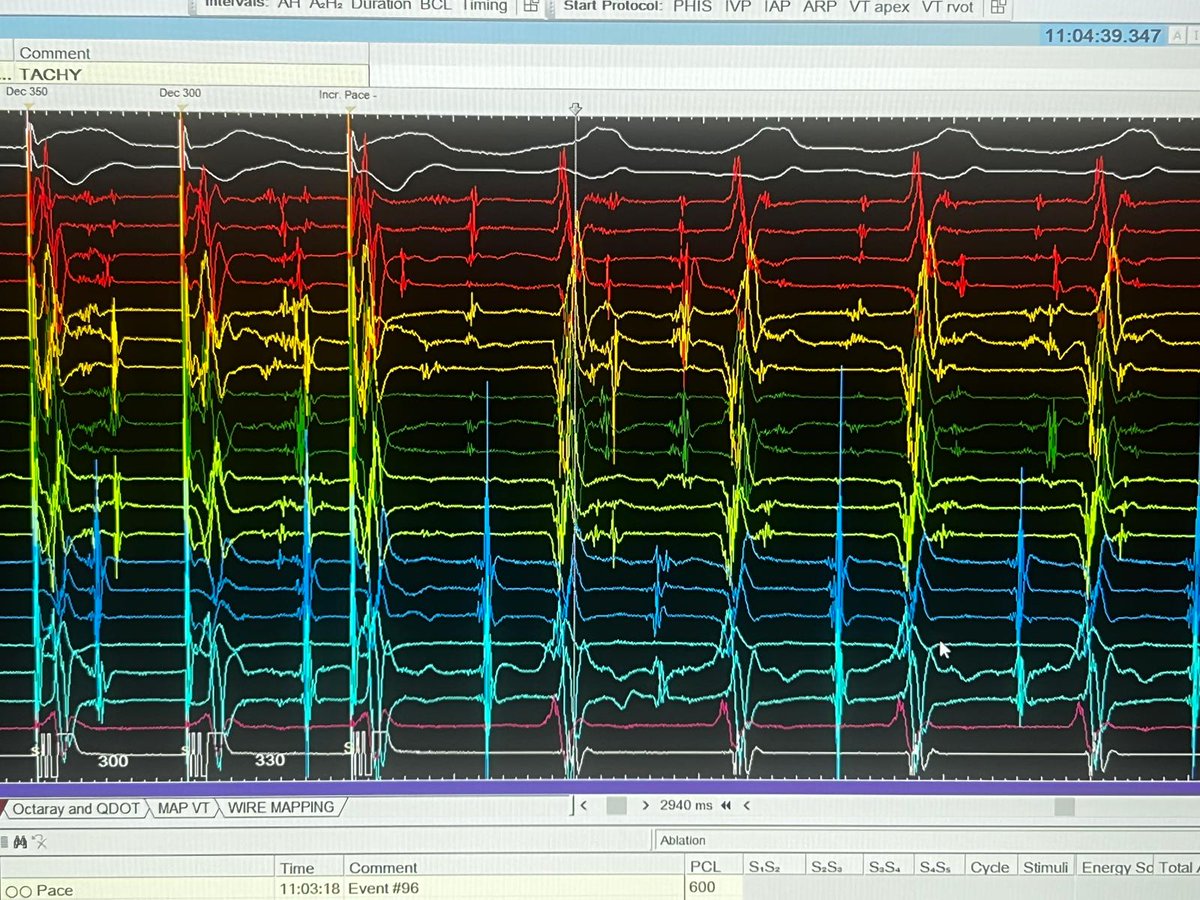Viewport: 1200px width, 900px height.
Task: Start the PHIS pacing protocol
Action: [693, 6]
